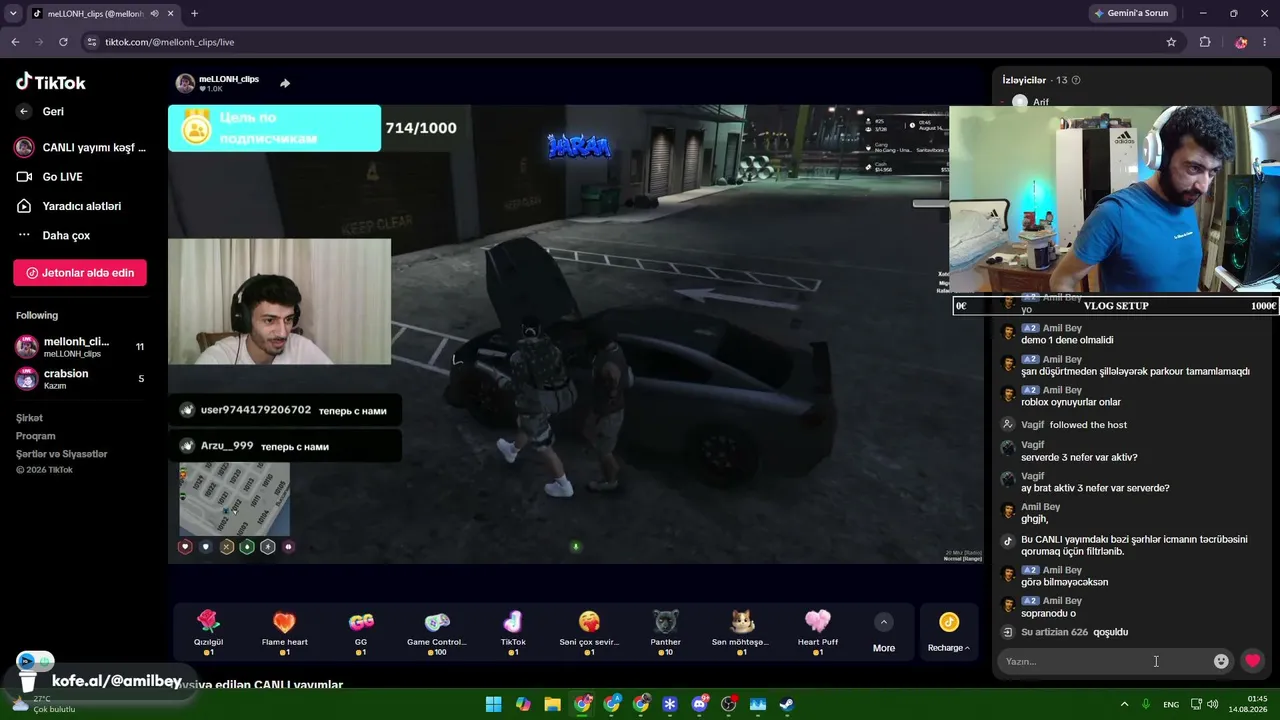Open File Explorer from the taskbar
The image size is (1280, 720).
click(x=552, y=704)
